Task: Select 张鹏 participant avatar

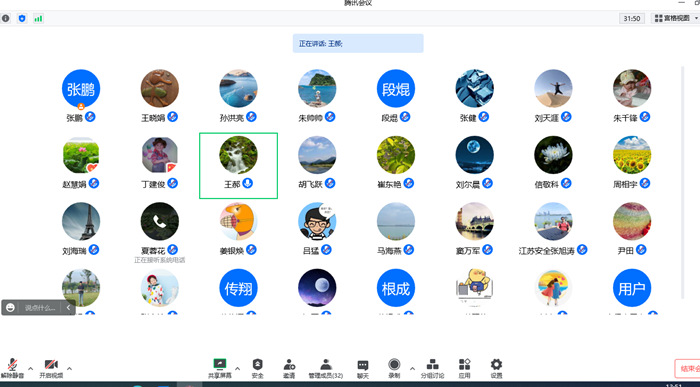Action: 81,89
